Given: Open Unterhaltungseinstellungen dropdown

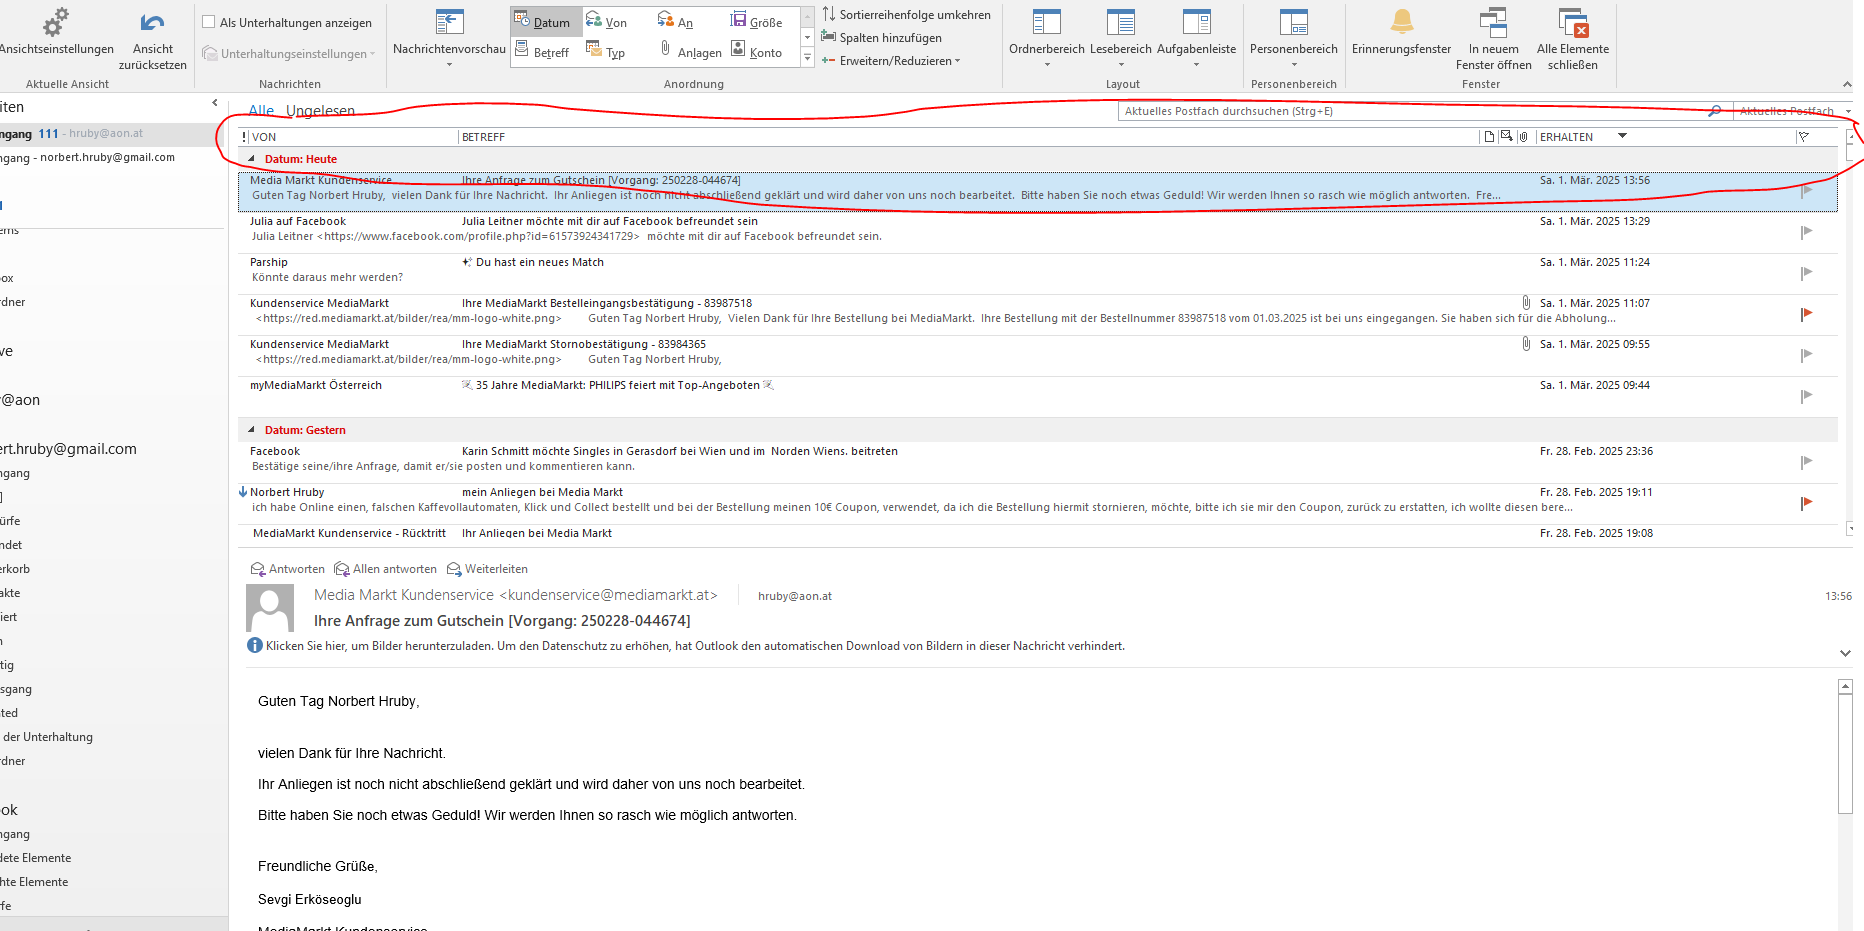Looking at the screenshot, I should [x=289, y=54].
